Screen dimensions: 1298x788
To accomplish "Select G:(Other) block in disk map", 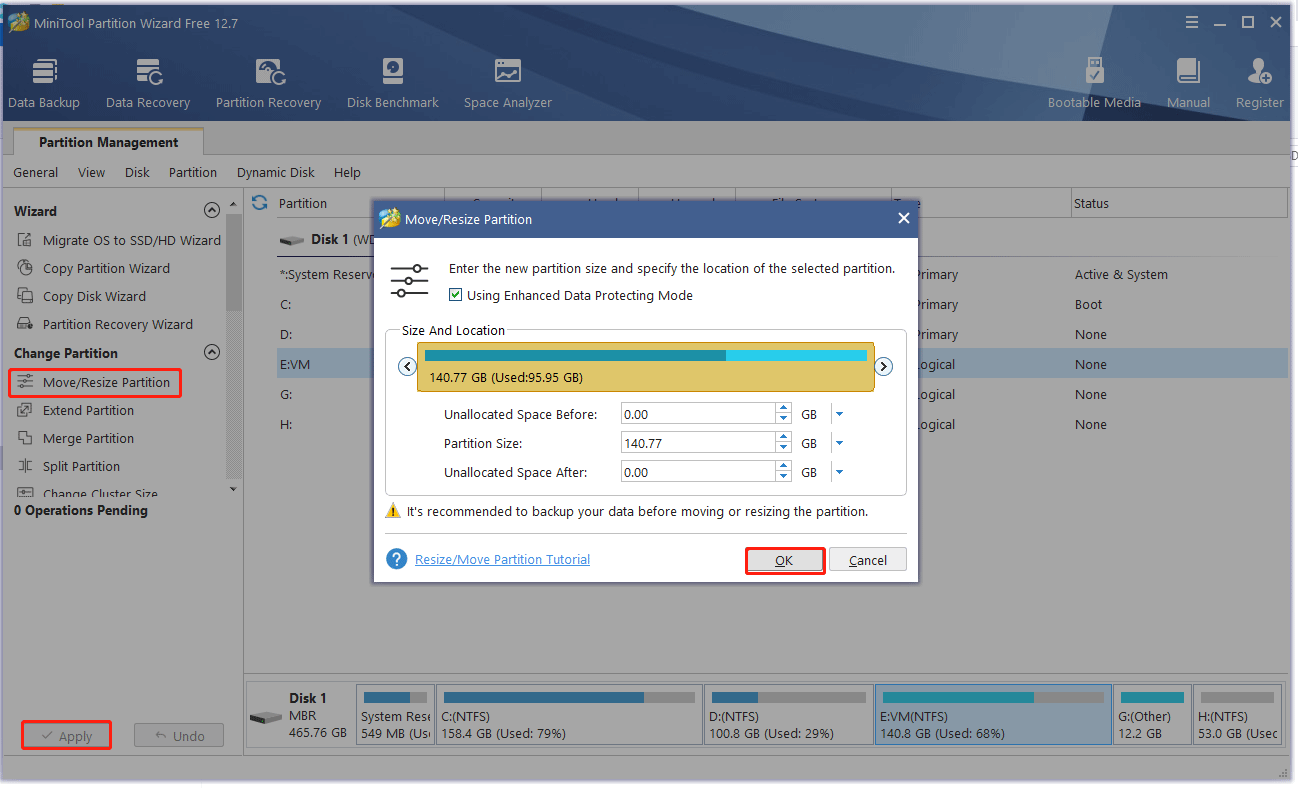I will pos(1153,714).
